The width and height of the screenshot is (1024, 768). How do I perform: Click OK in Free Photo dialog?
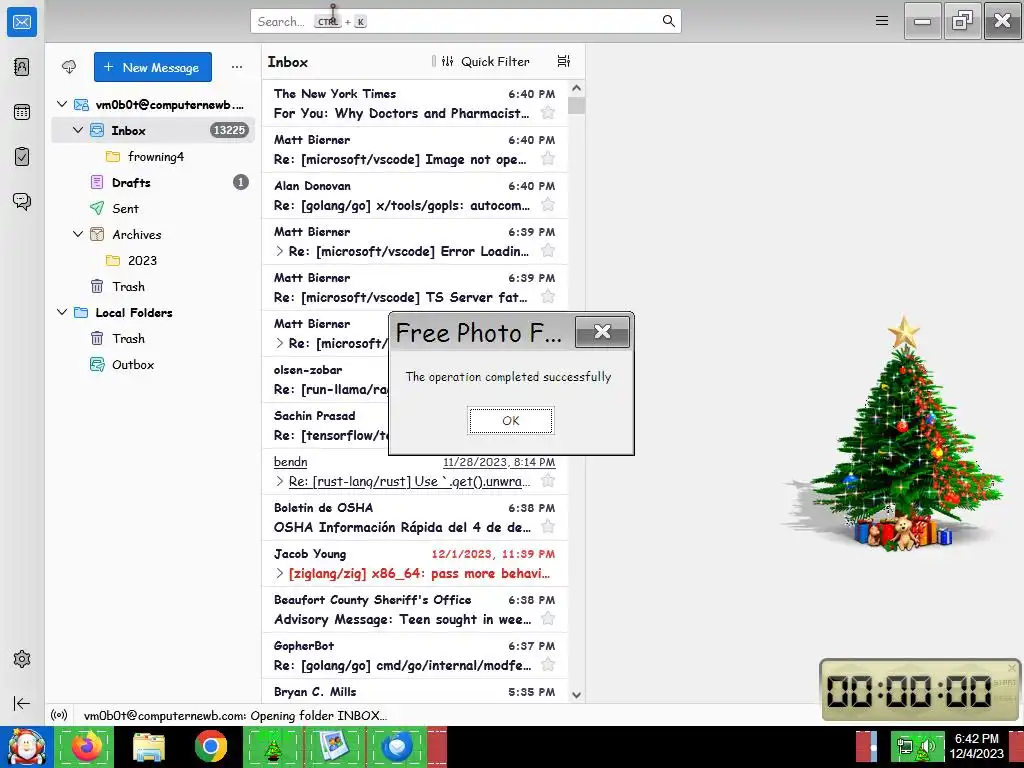(x=511, y=421)
